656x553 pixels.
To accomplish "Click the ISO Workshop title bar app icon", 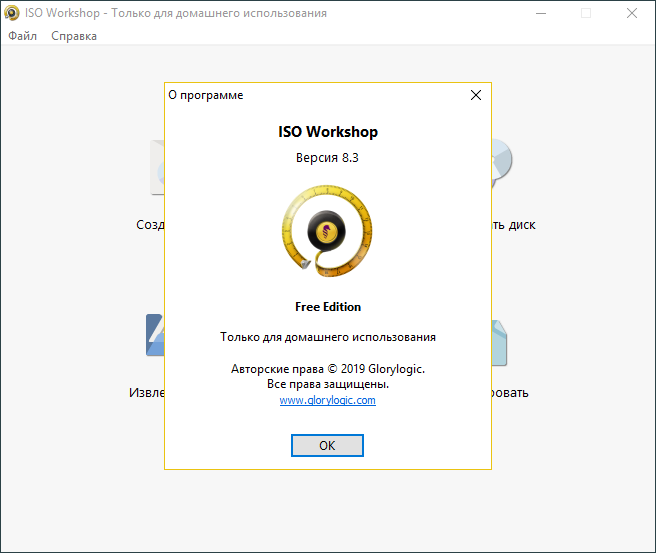I will click(12, 13).
